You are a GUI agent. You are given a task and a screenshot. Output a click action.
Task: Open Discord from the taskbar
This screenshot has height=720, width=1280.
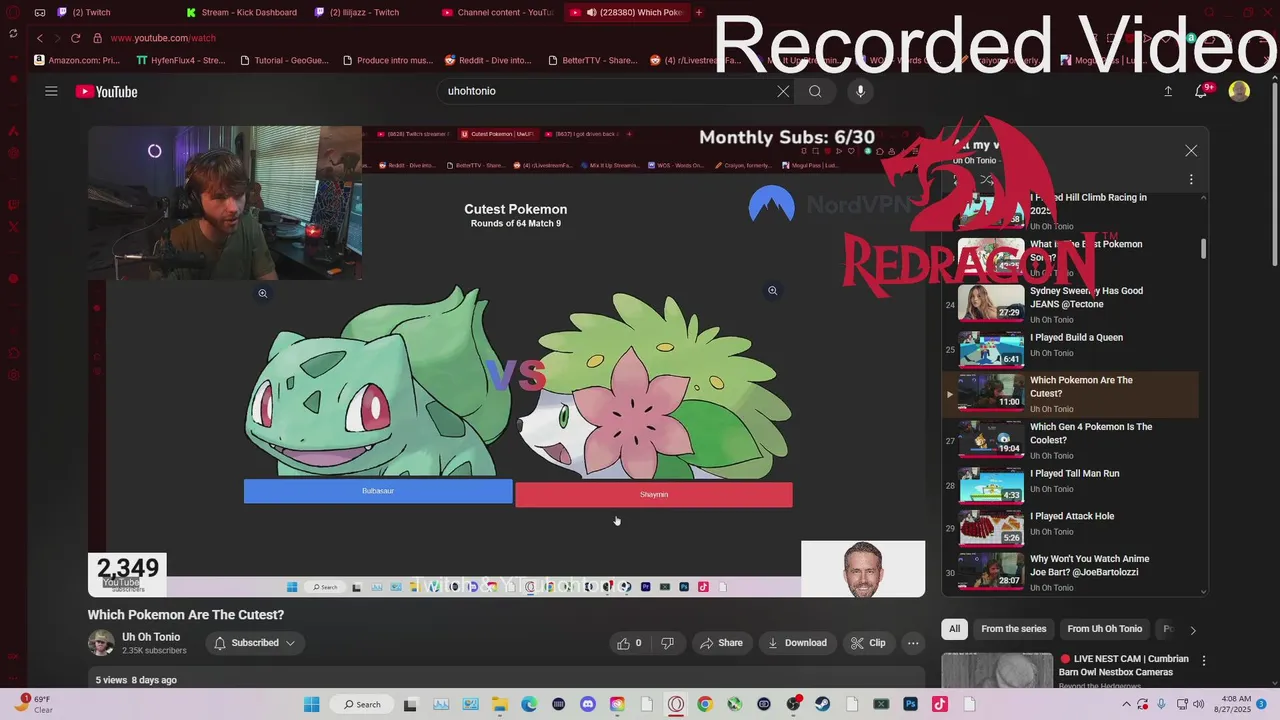[588, 704]
